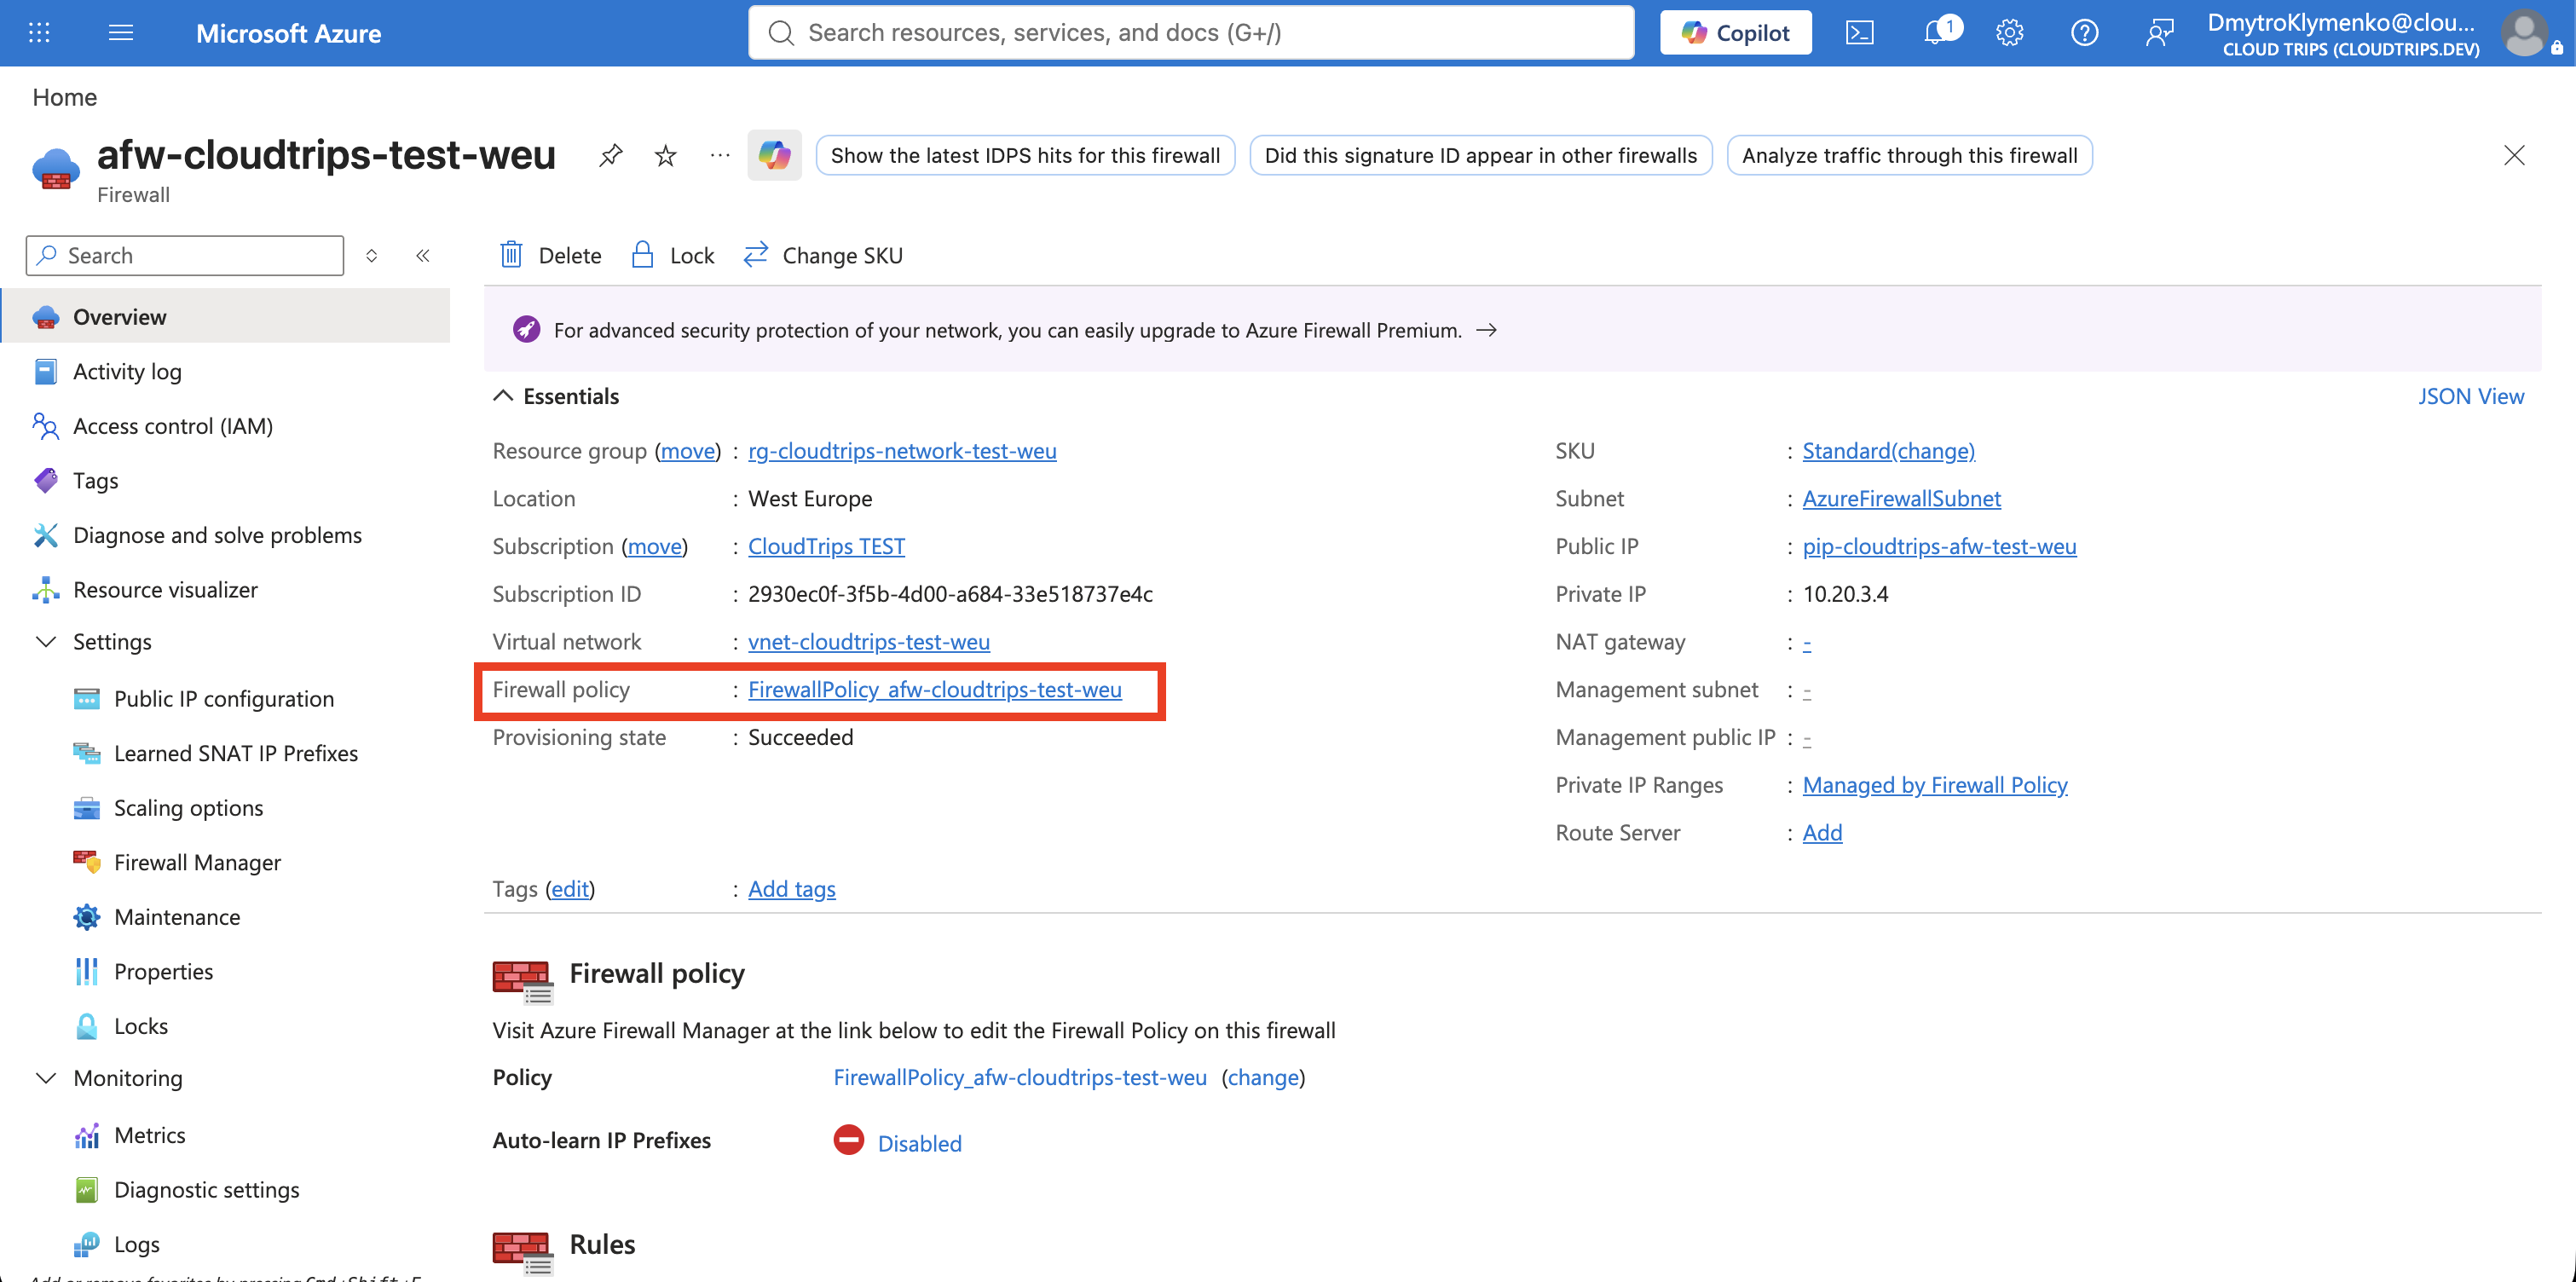Click Managed by Firewall Policy link
This screenshot has height=1282, width=2576.
(x=1934, y=785)
